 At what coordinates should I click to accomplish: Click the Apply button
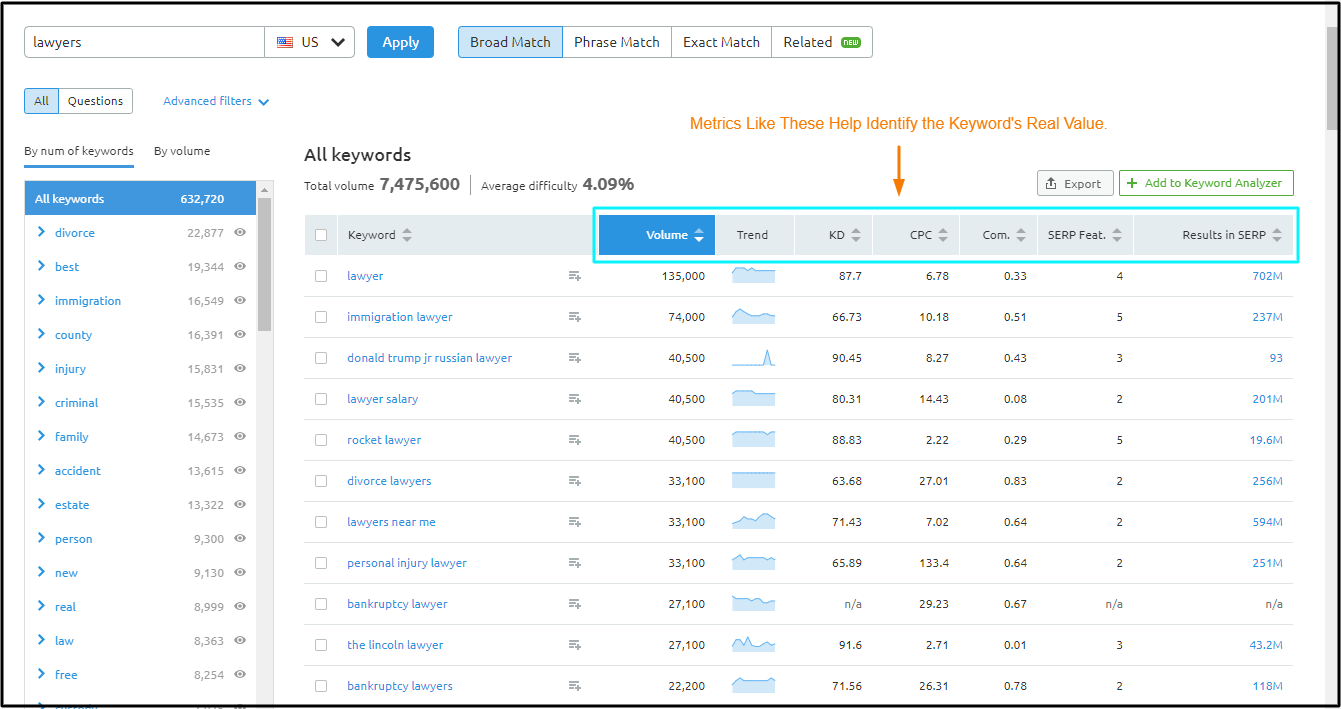point(400,42)
